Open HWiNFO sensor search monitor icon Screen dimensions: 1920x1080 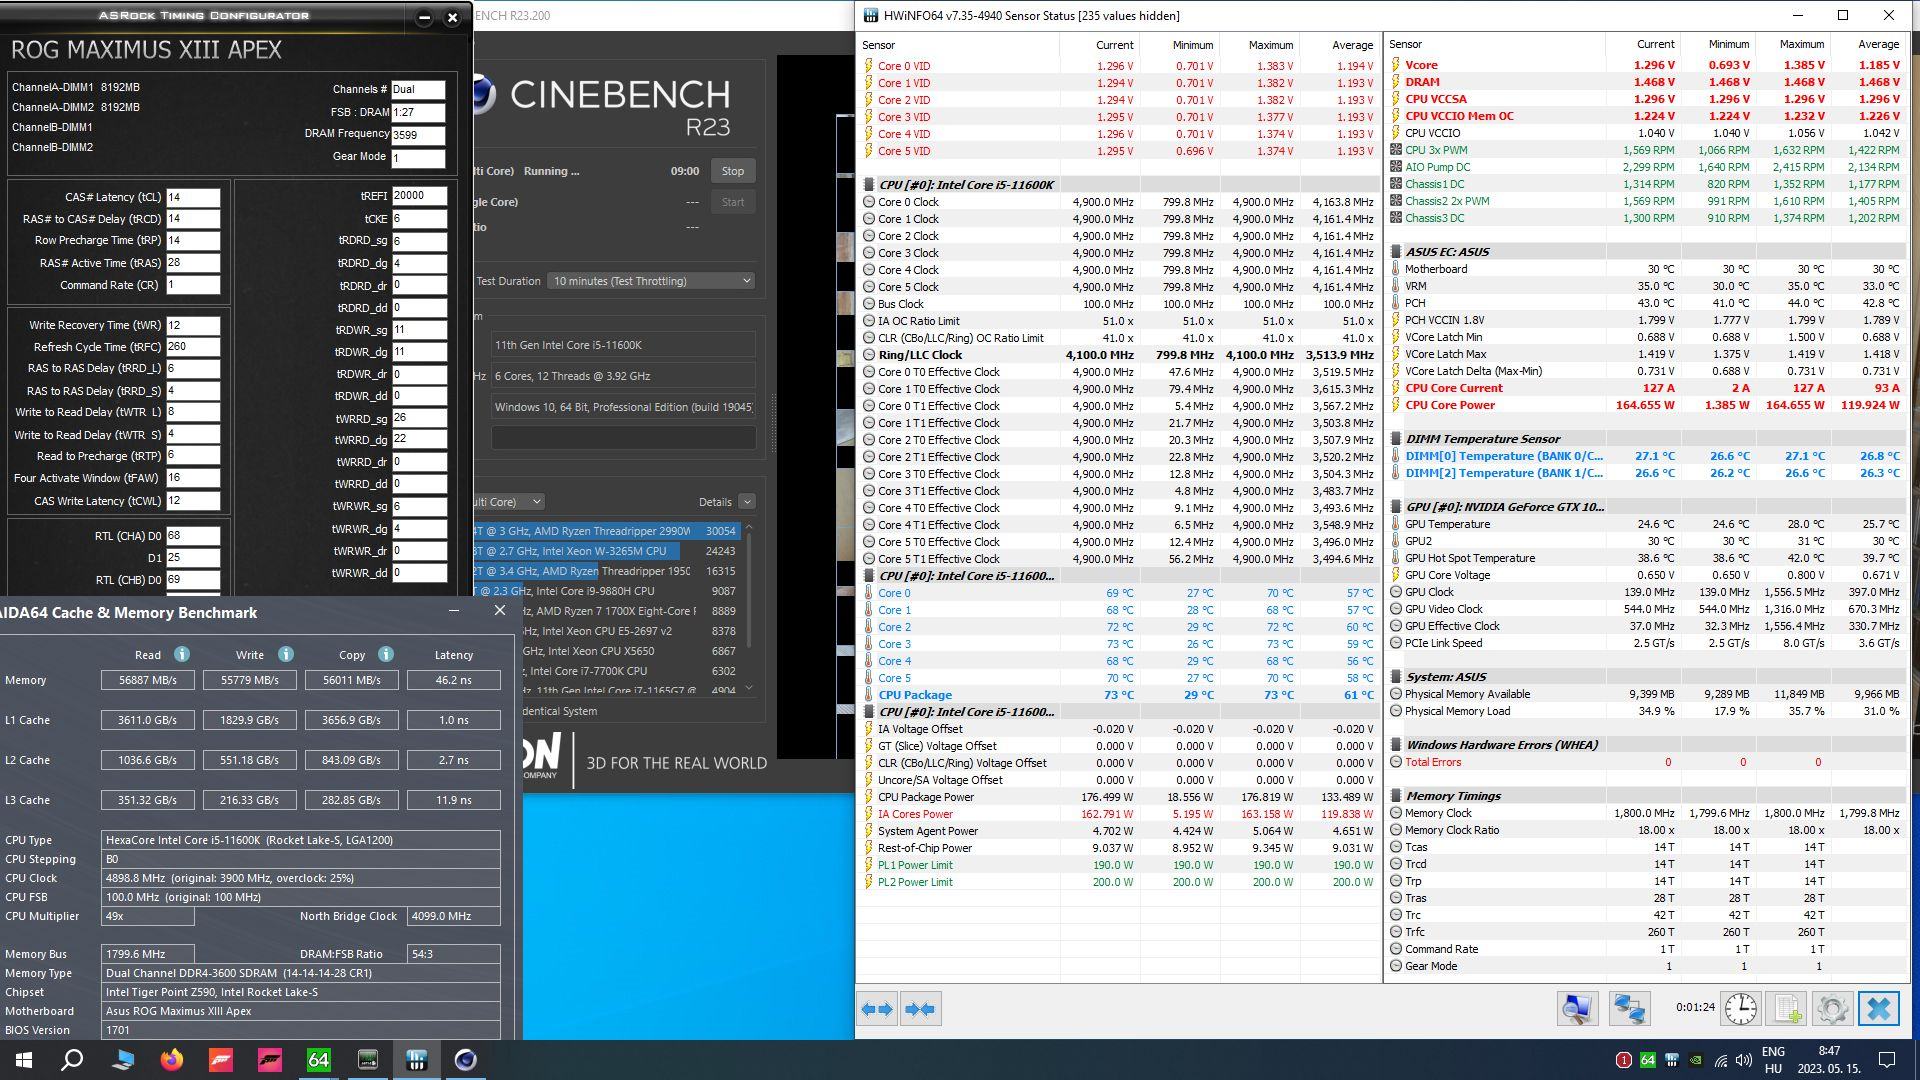(x=1577, y=1008)
